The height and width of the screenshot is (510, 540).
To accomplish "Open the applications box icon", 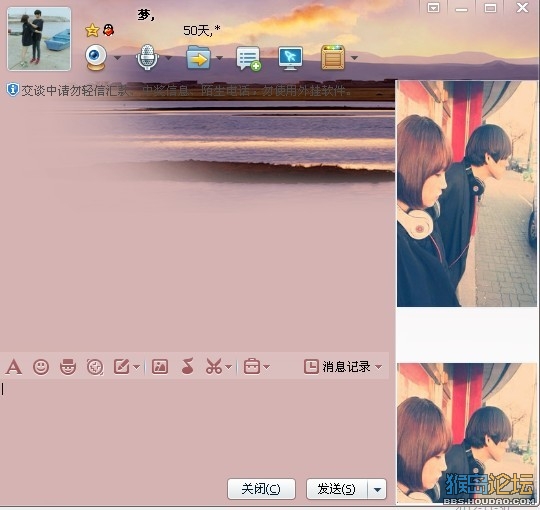I will point(333,58).
